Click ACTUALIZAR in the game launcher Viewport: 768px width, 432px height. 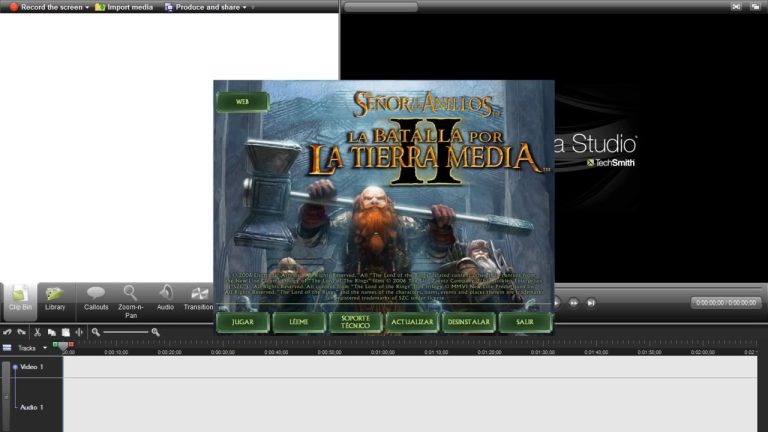pos(412,322)
